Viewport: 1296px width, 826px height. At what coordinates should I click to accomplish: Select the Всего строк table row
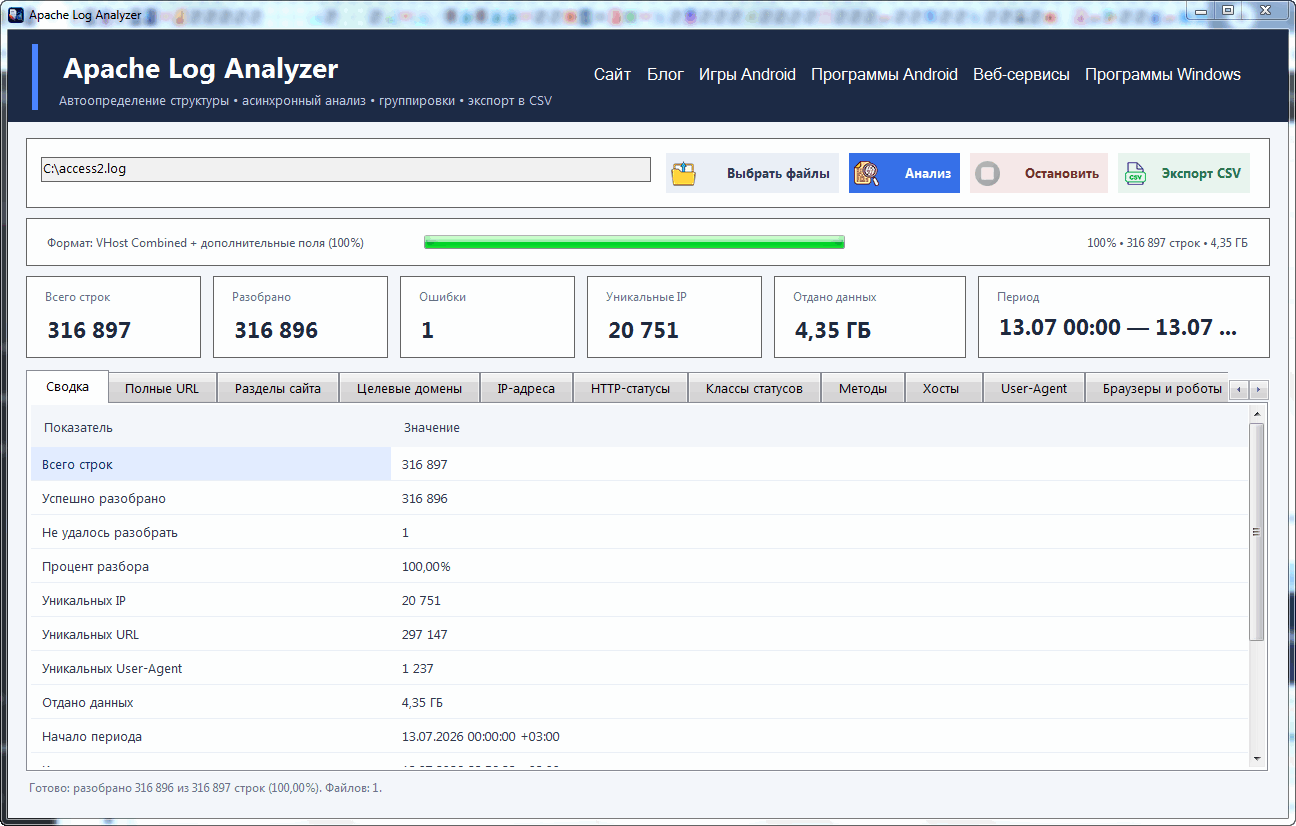(x=640, y=464)
